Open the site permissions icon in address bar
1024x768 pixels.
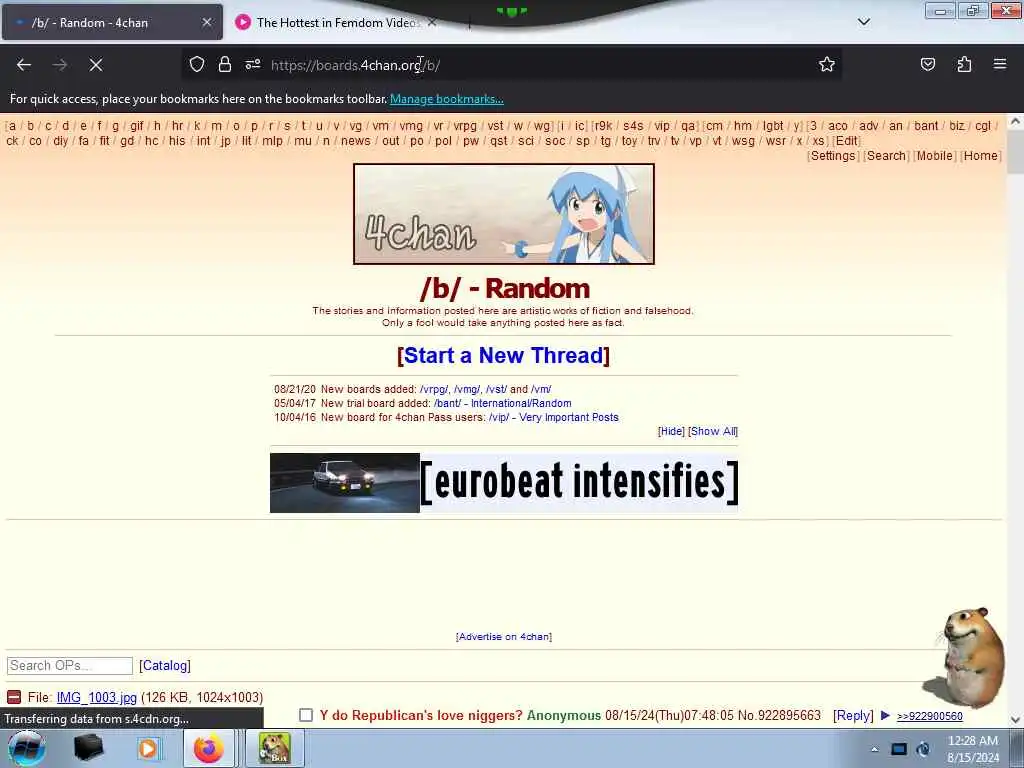pos(253,64)
